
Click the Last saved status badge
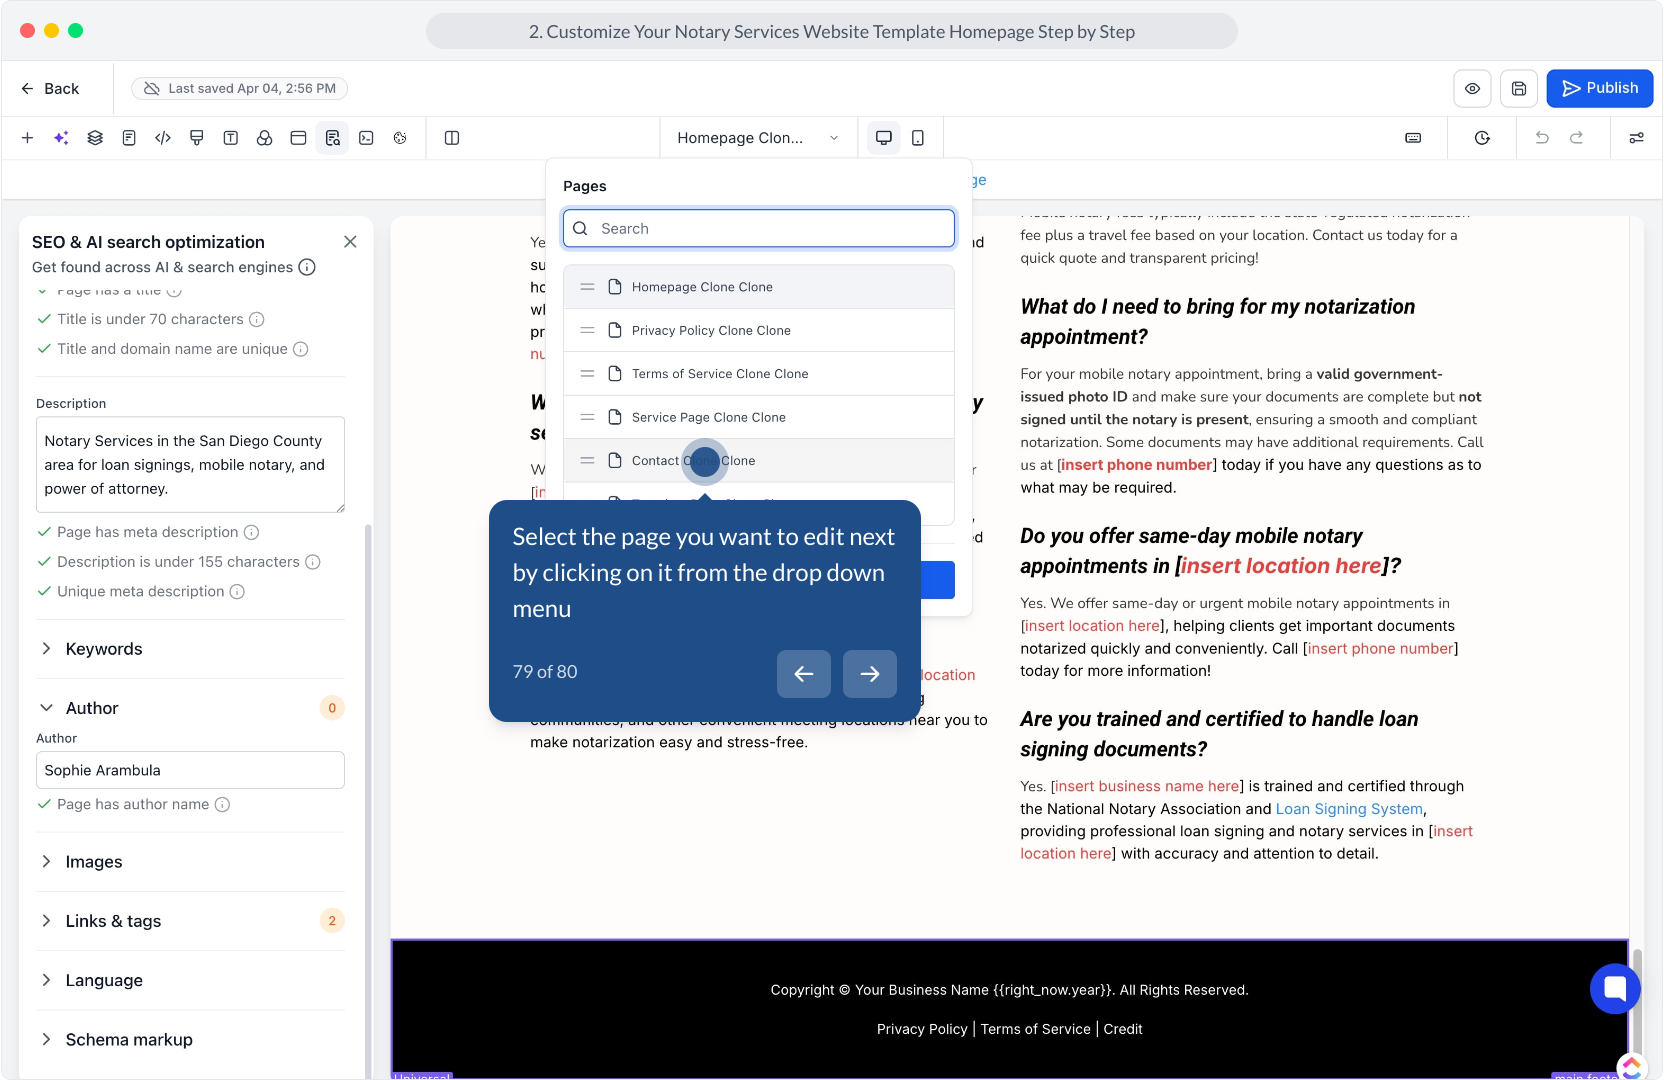click(x=240, y=88)
